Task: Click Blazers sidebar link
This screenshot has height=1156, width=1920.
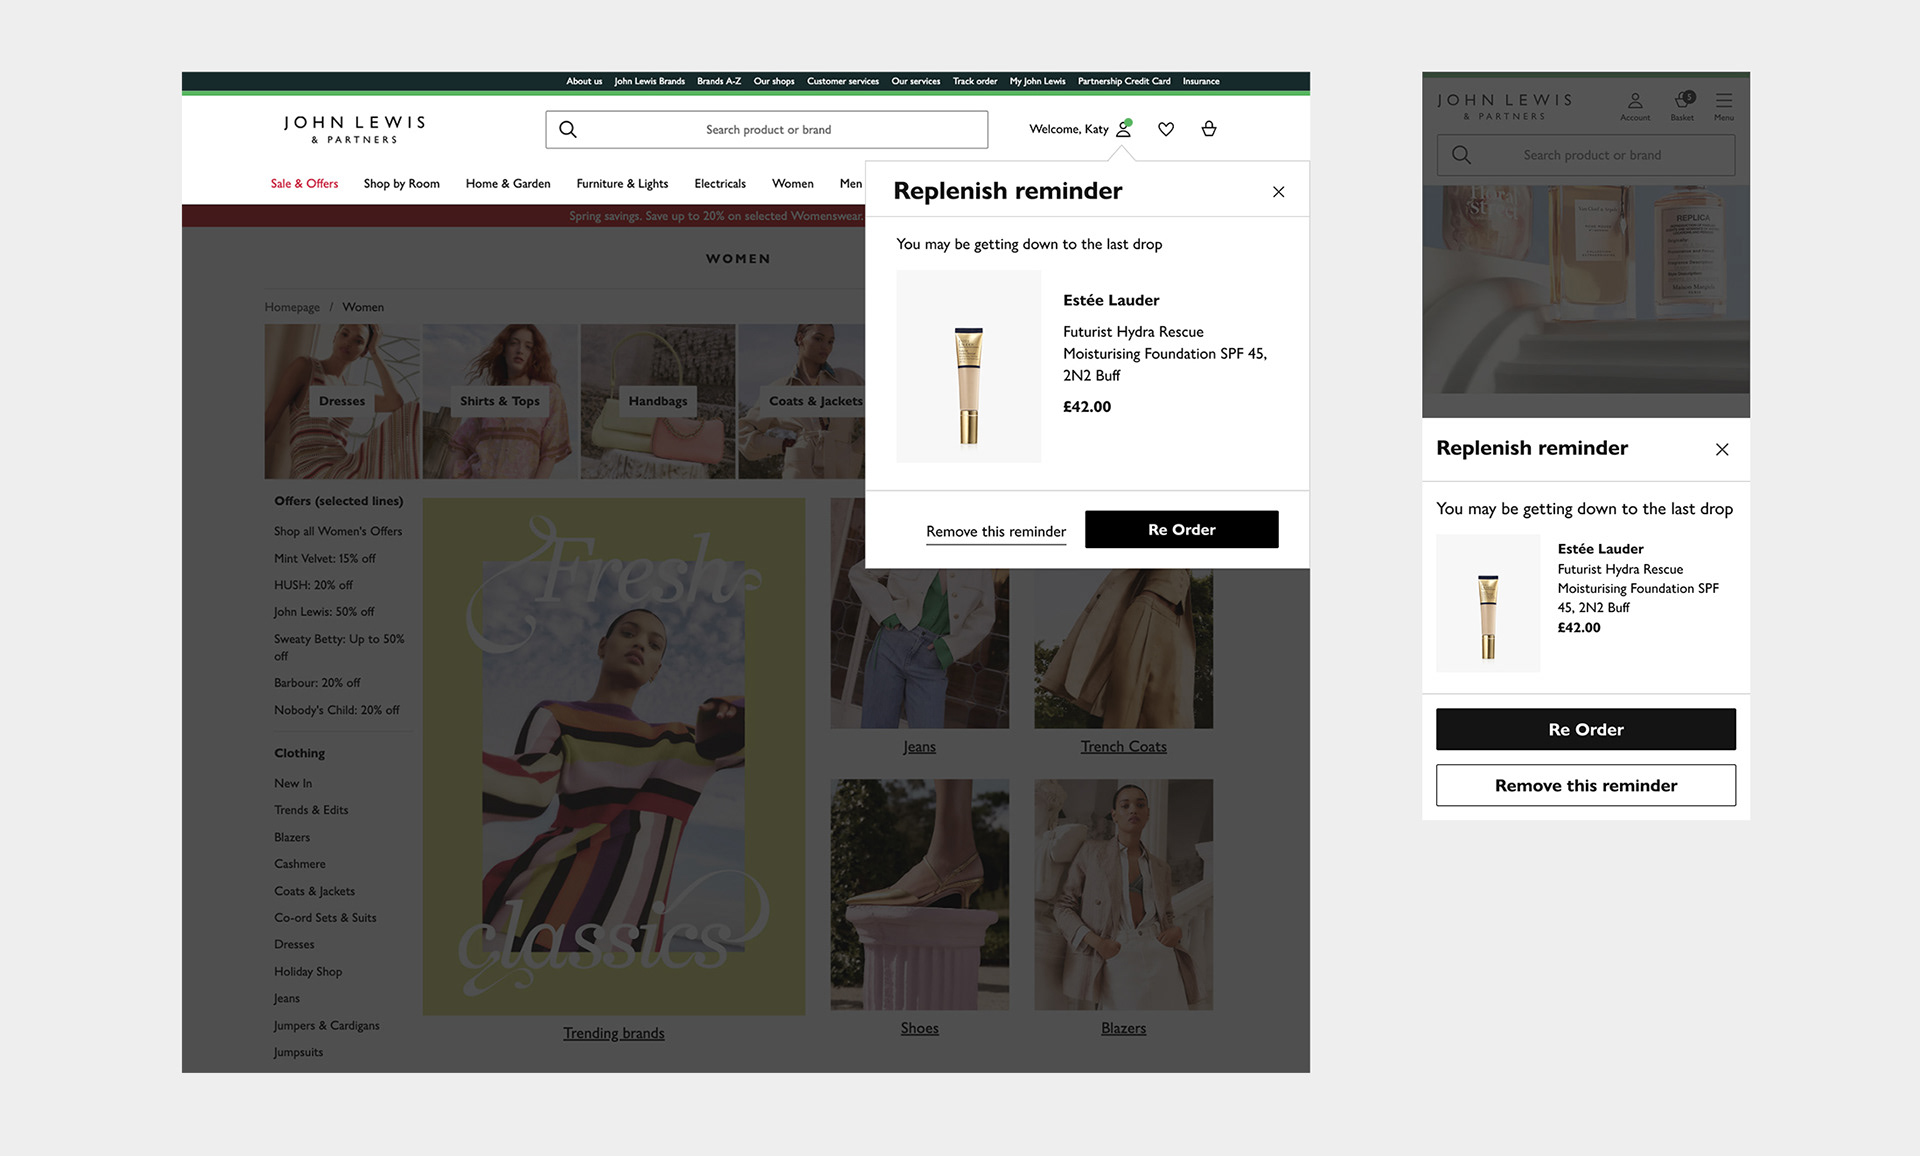Action: tap(292, 837)
